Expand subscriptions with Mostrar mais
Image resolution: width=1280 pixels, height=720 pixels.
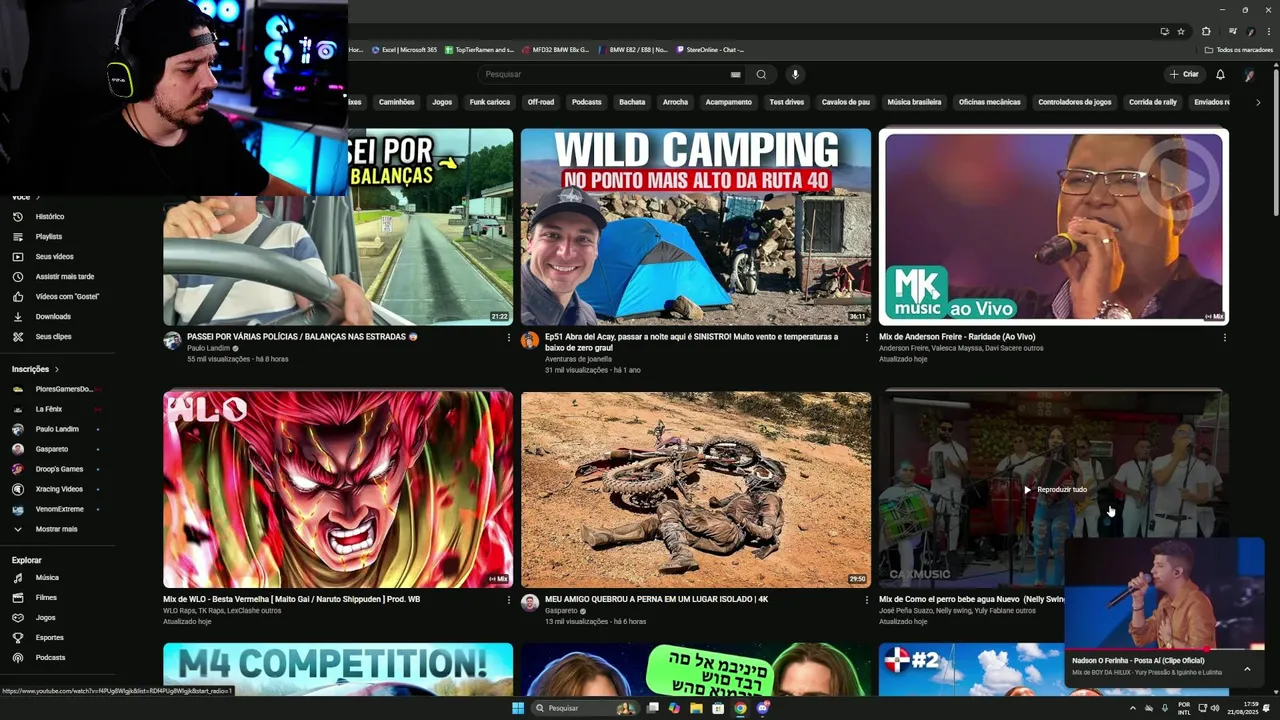pos(56,529)
